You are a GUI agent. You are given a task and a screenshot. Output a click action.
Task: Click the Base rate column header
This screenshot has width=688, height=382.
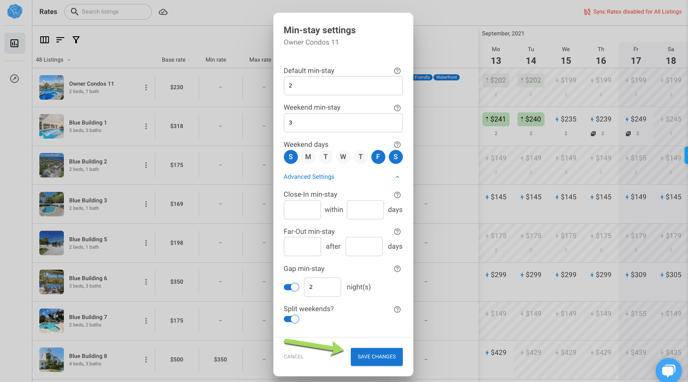tap(173, 60)
